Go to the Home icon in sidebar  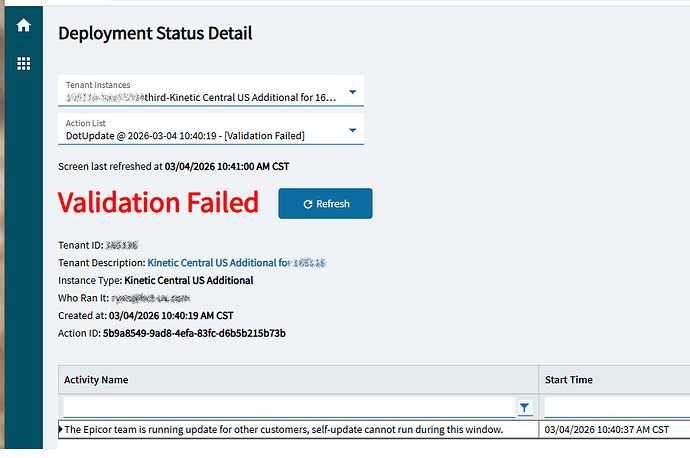tap(23, 25)
